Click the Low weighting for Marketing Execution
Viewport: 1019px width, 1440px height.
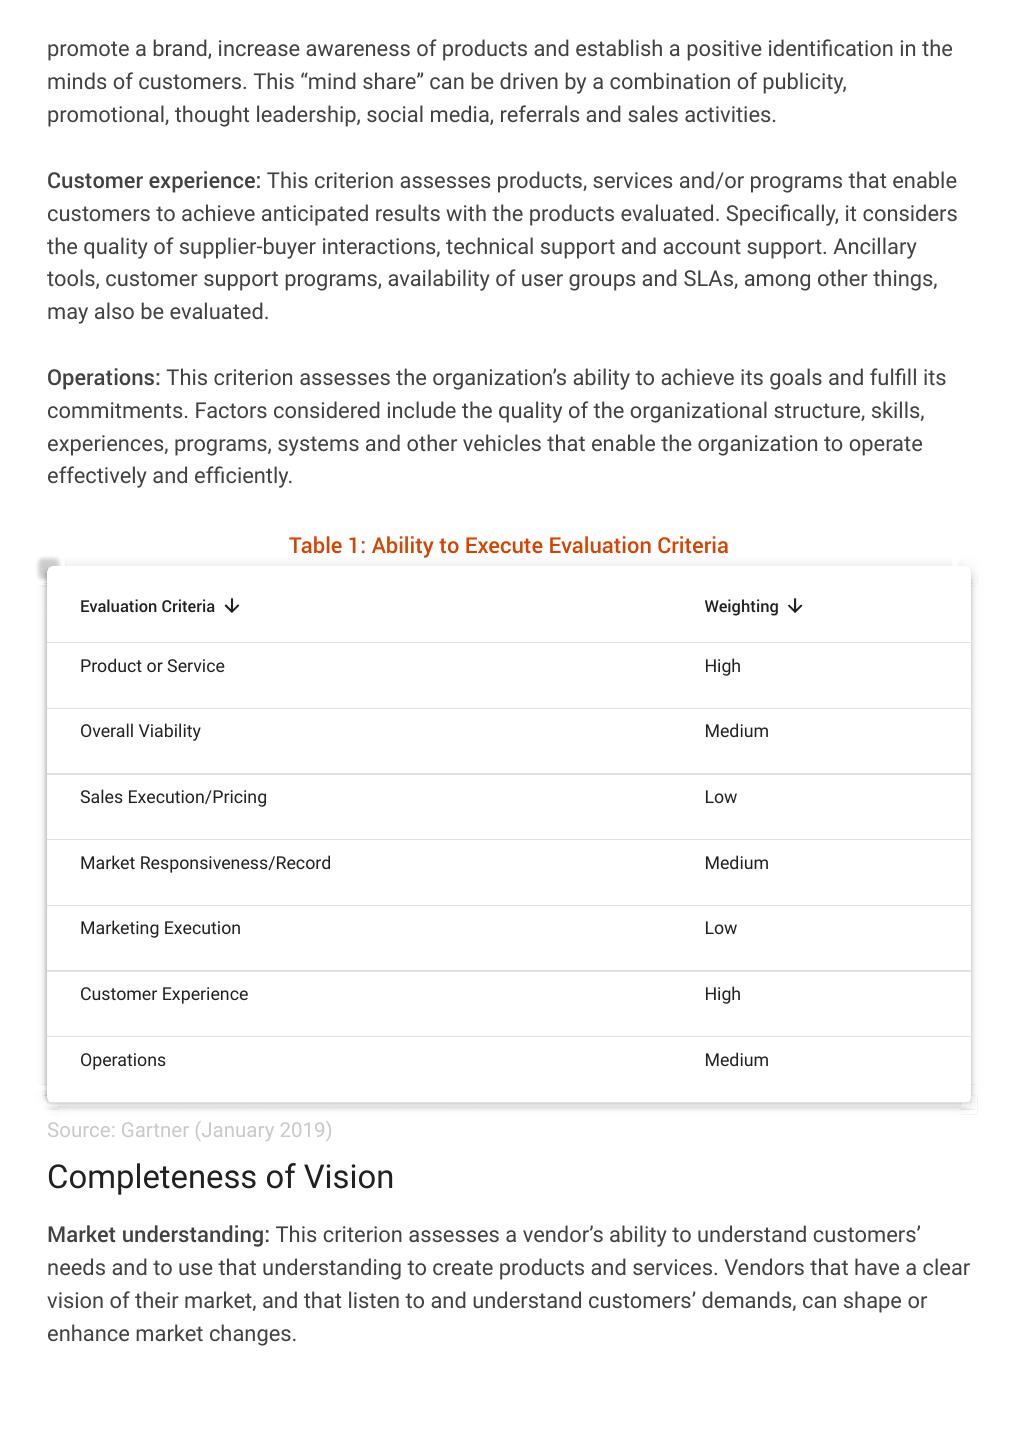click(720, 928)
